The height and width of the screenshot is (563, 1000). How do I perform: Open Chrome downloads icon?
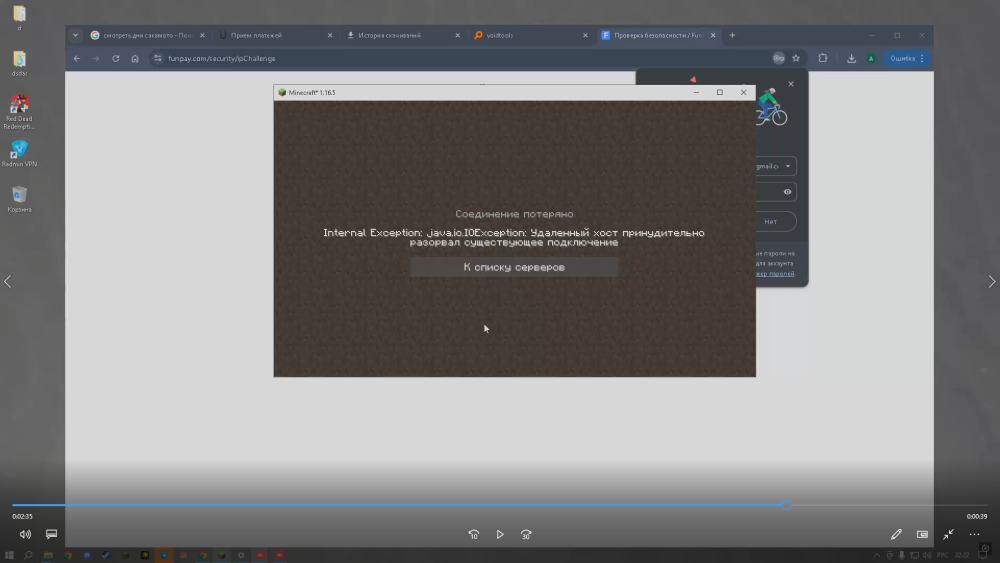851,58
